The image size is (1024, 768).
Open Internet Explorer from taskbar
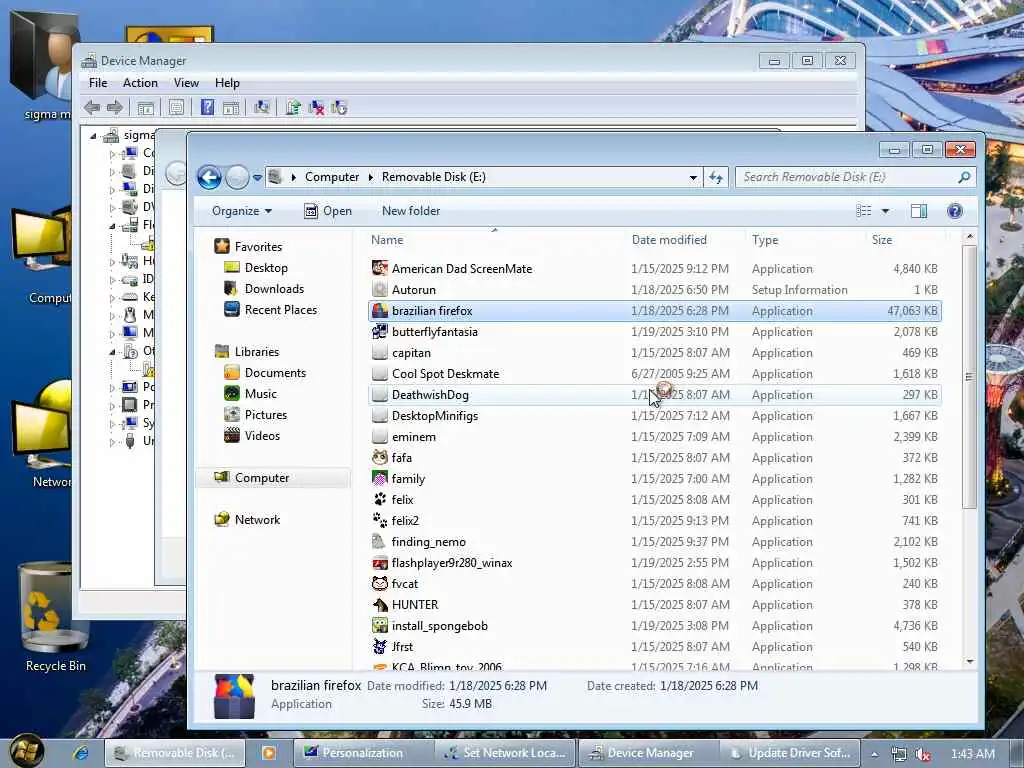click(x=81, y=753)
